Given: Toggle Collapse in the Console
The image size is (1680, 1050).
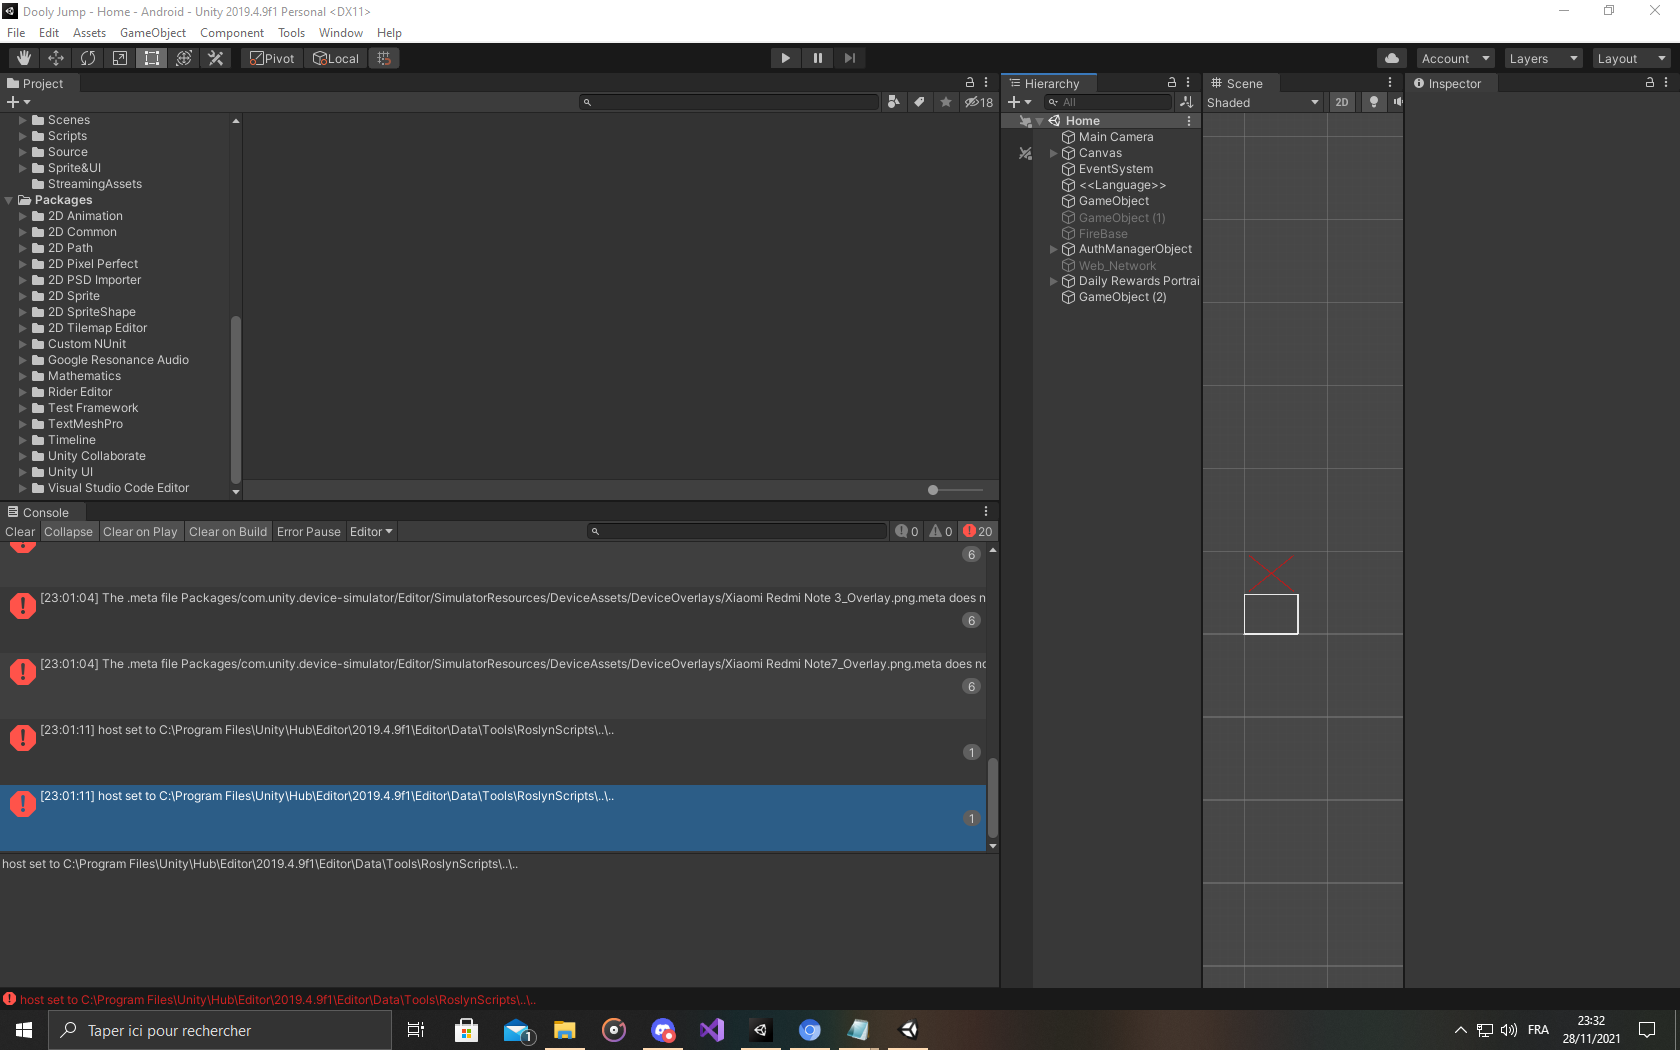Looking at the screenshot, I should [68, 532].
